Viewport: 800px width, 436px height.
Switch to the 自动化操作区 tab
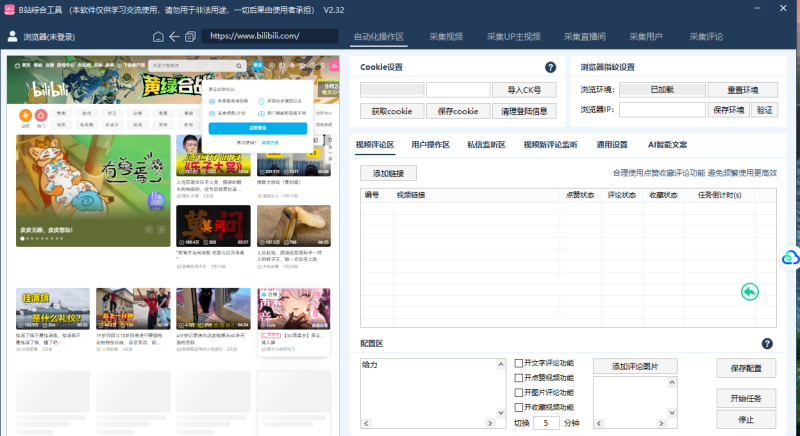pyautogui.click(x=379, y=37)
